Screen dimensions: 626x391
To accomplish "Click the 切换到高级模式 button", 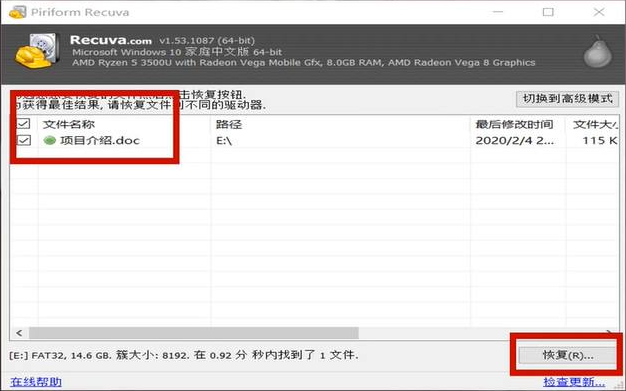I will (567, 99).
